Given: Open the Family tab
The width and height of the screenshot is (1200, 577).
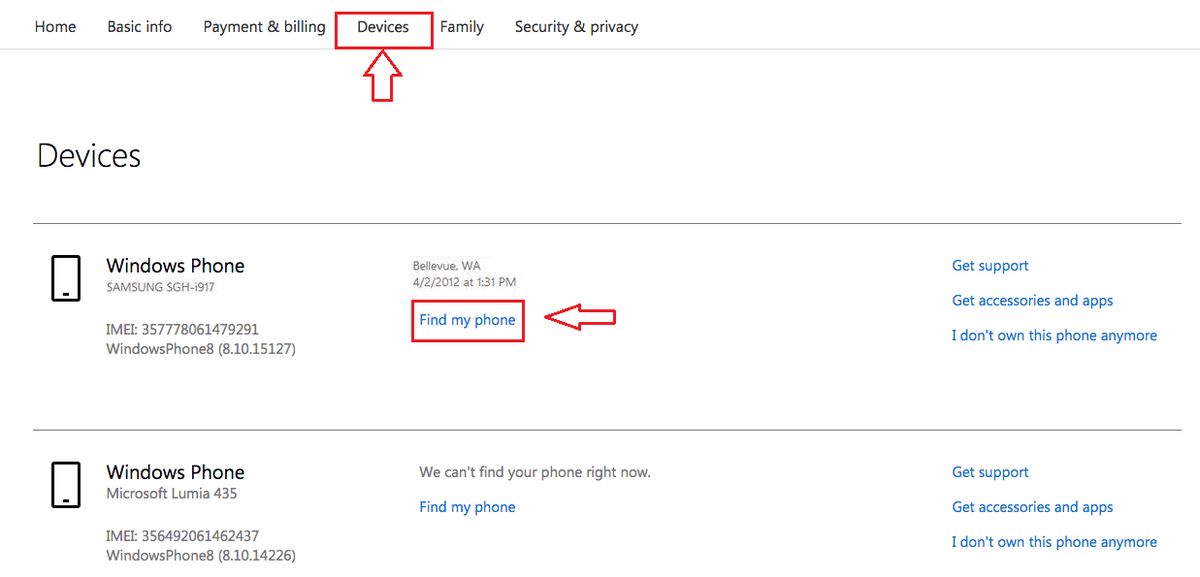Looking at the screenshot, I should click(462, 27).
